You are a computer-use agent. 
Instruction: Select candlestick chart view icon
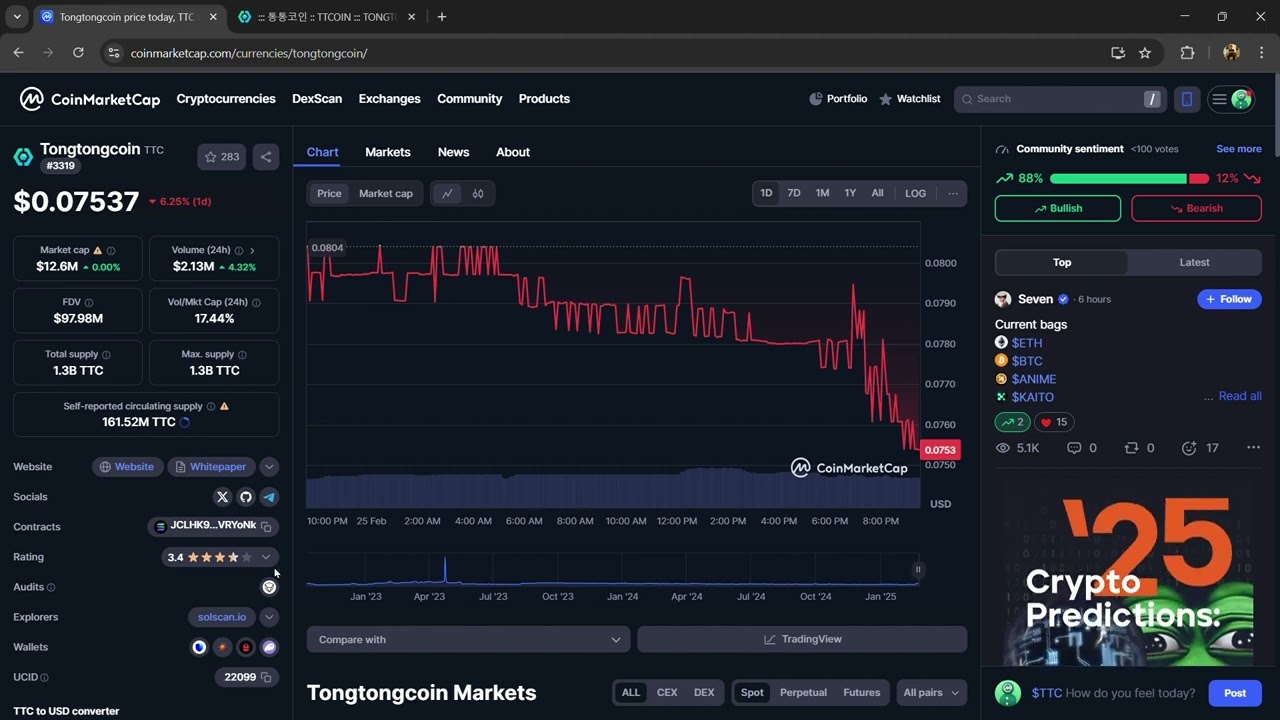(478, 194)
